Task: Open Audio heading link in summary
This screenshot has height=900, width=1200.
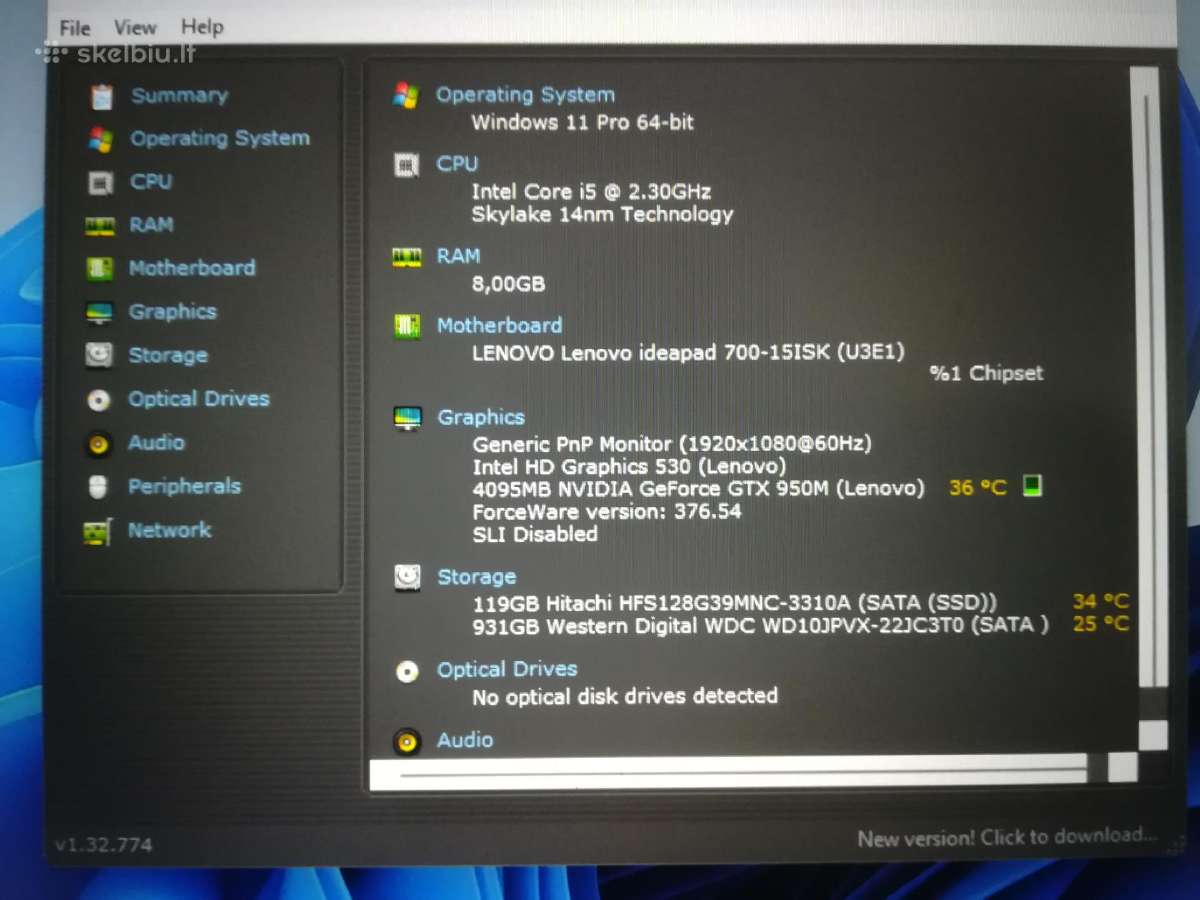Action: pyautogui.click(x=465, y=740)
